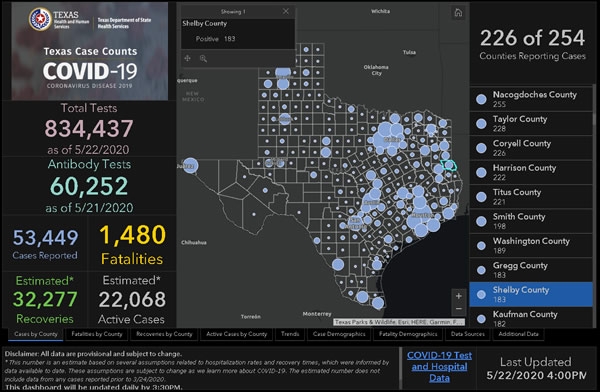The width and height of the screenshot is (600, 392).
Task: Click the 53,449 Cases Reported figure
Action: point(45,237)
